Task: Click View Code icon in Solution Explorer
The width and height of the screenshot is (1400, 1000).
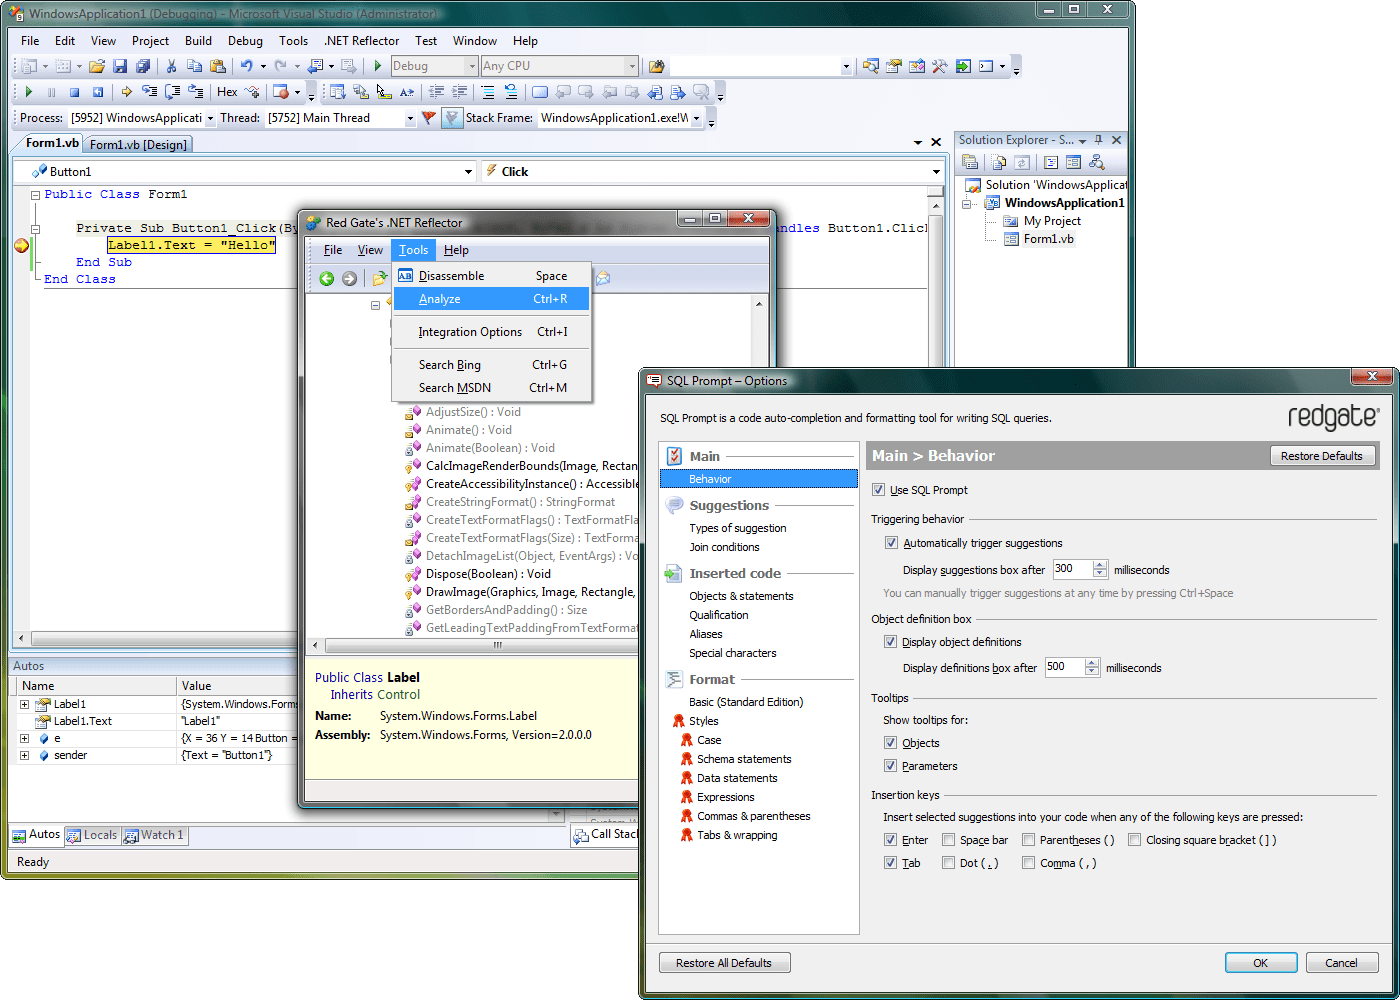Action: pos(1051,162)
